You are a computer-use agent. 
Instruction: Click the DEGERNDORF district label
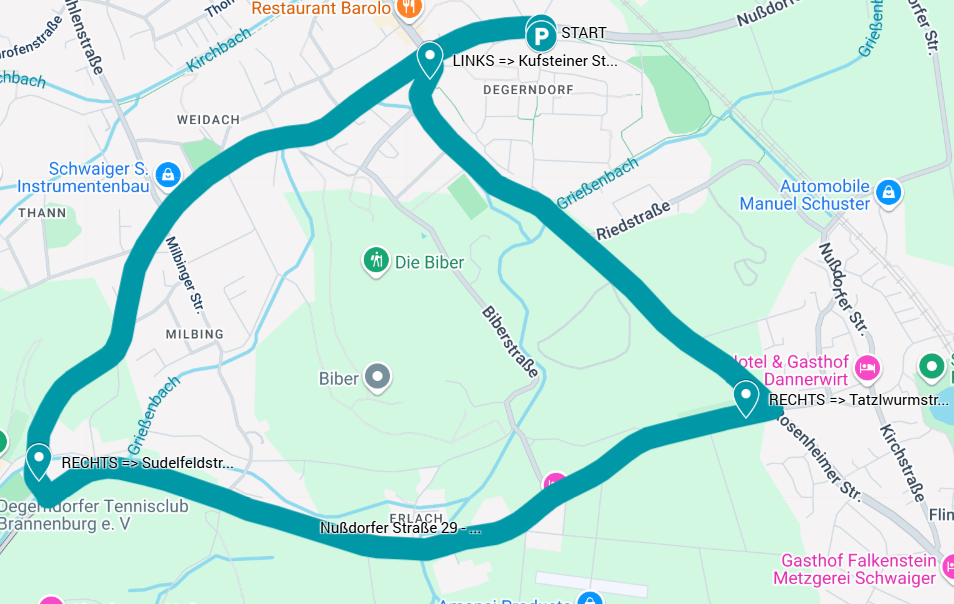pos(528,90)
